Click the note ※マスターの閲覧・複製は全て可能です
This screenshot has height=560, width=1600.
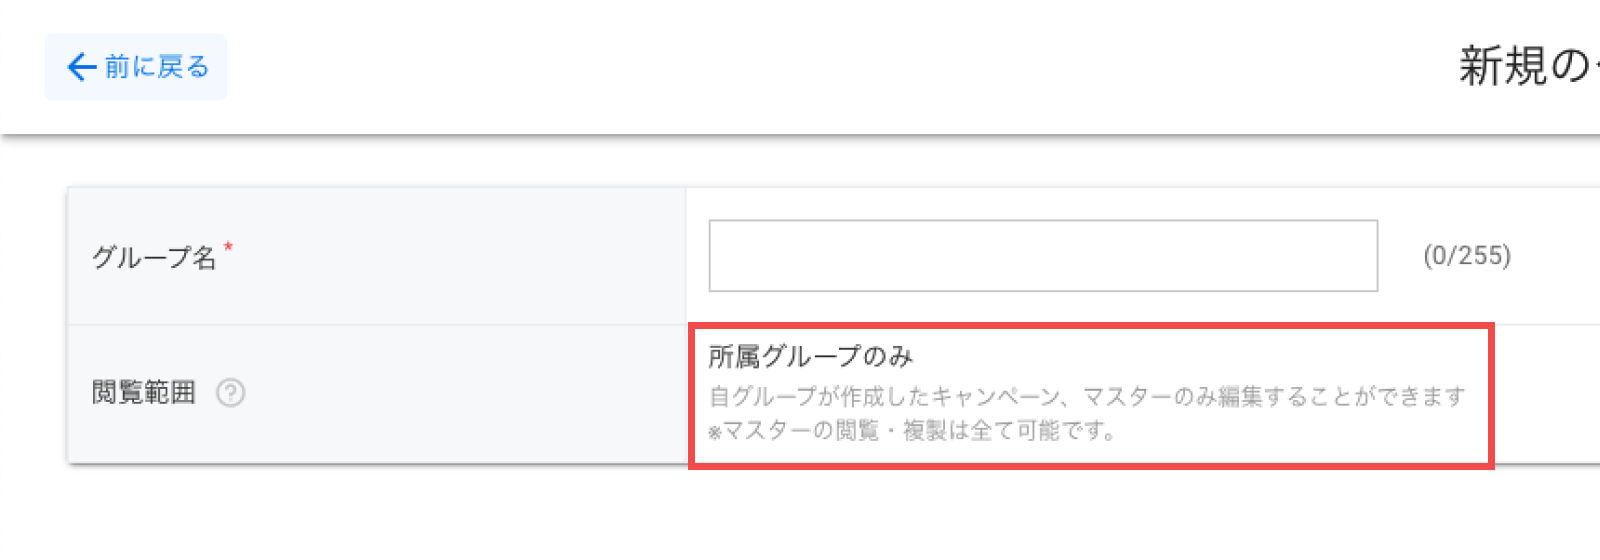pyautogui.click(x=911, y=431)
